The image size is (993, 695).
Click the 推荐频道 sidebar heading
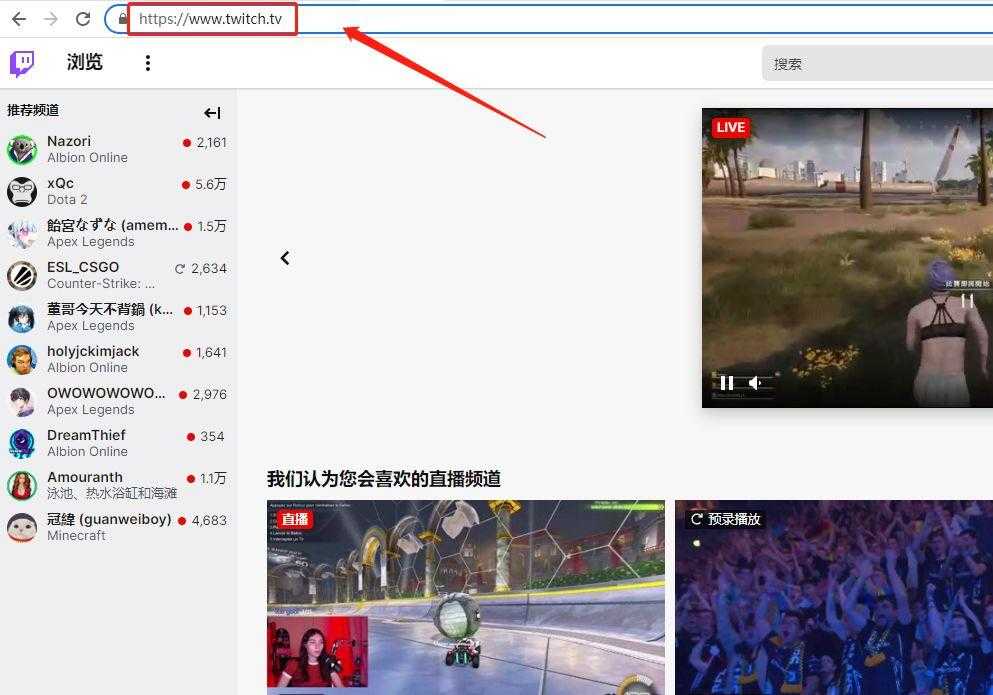33,110
